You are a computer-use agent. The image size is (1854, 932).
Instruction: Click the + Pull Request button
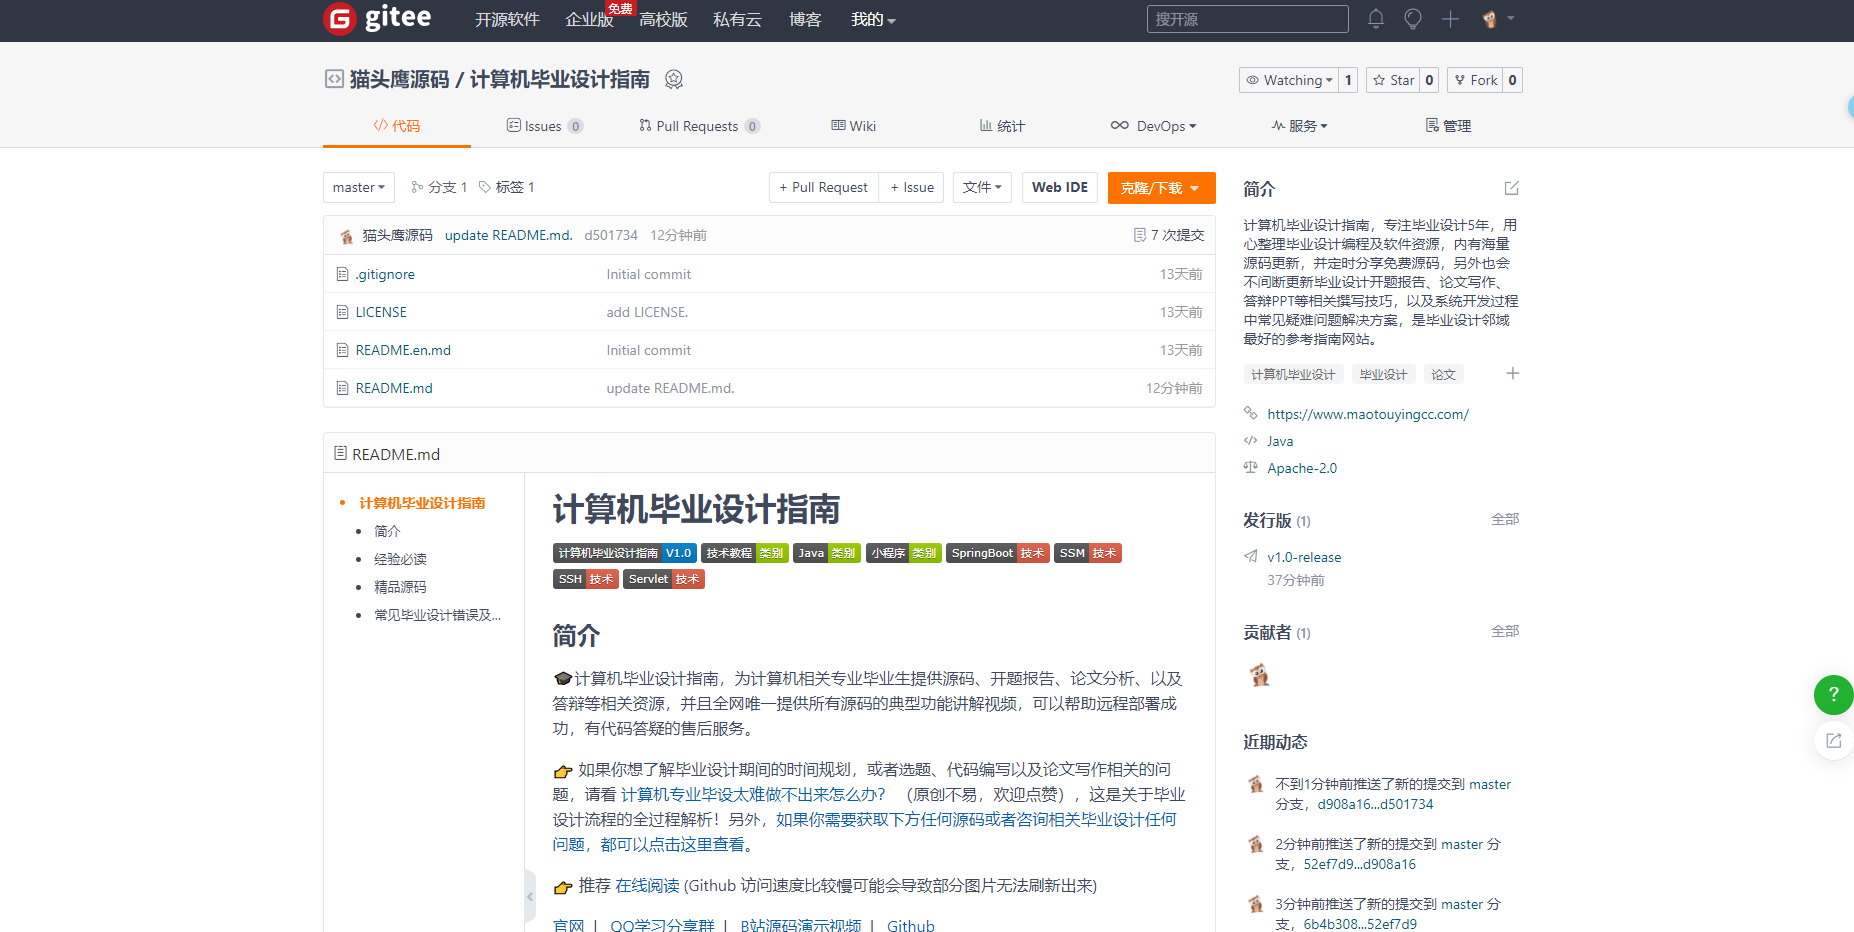point(824,187)
